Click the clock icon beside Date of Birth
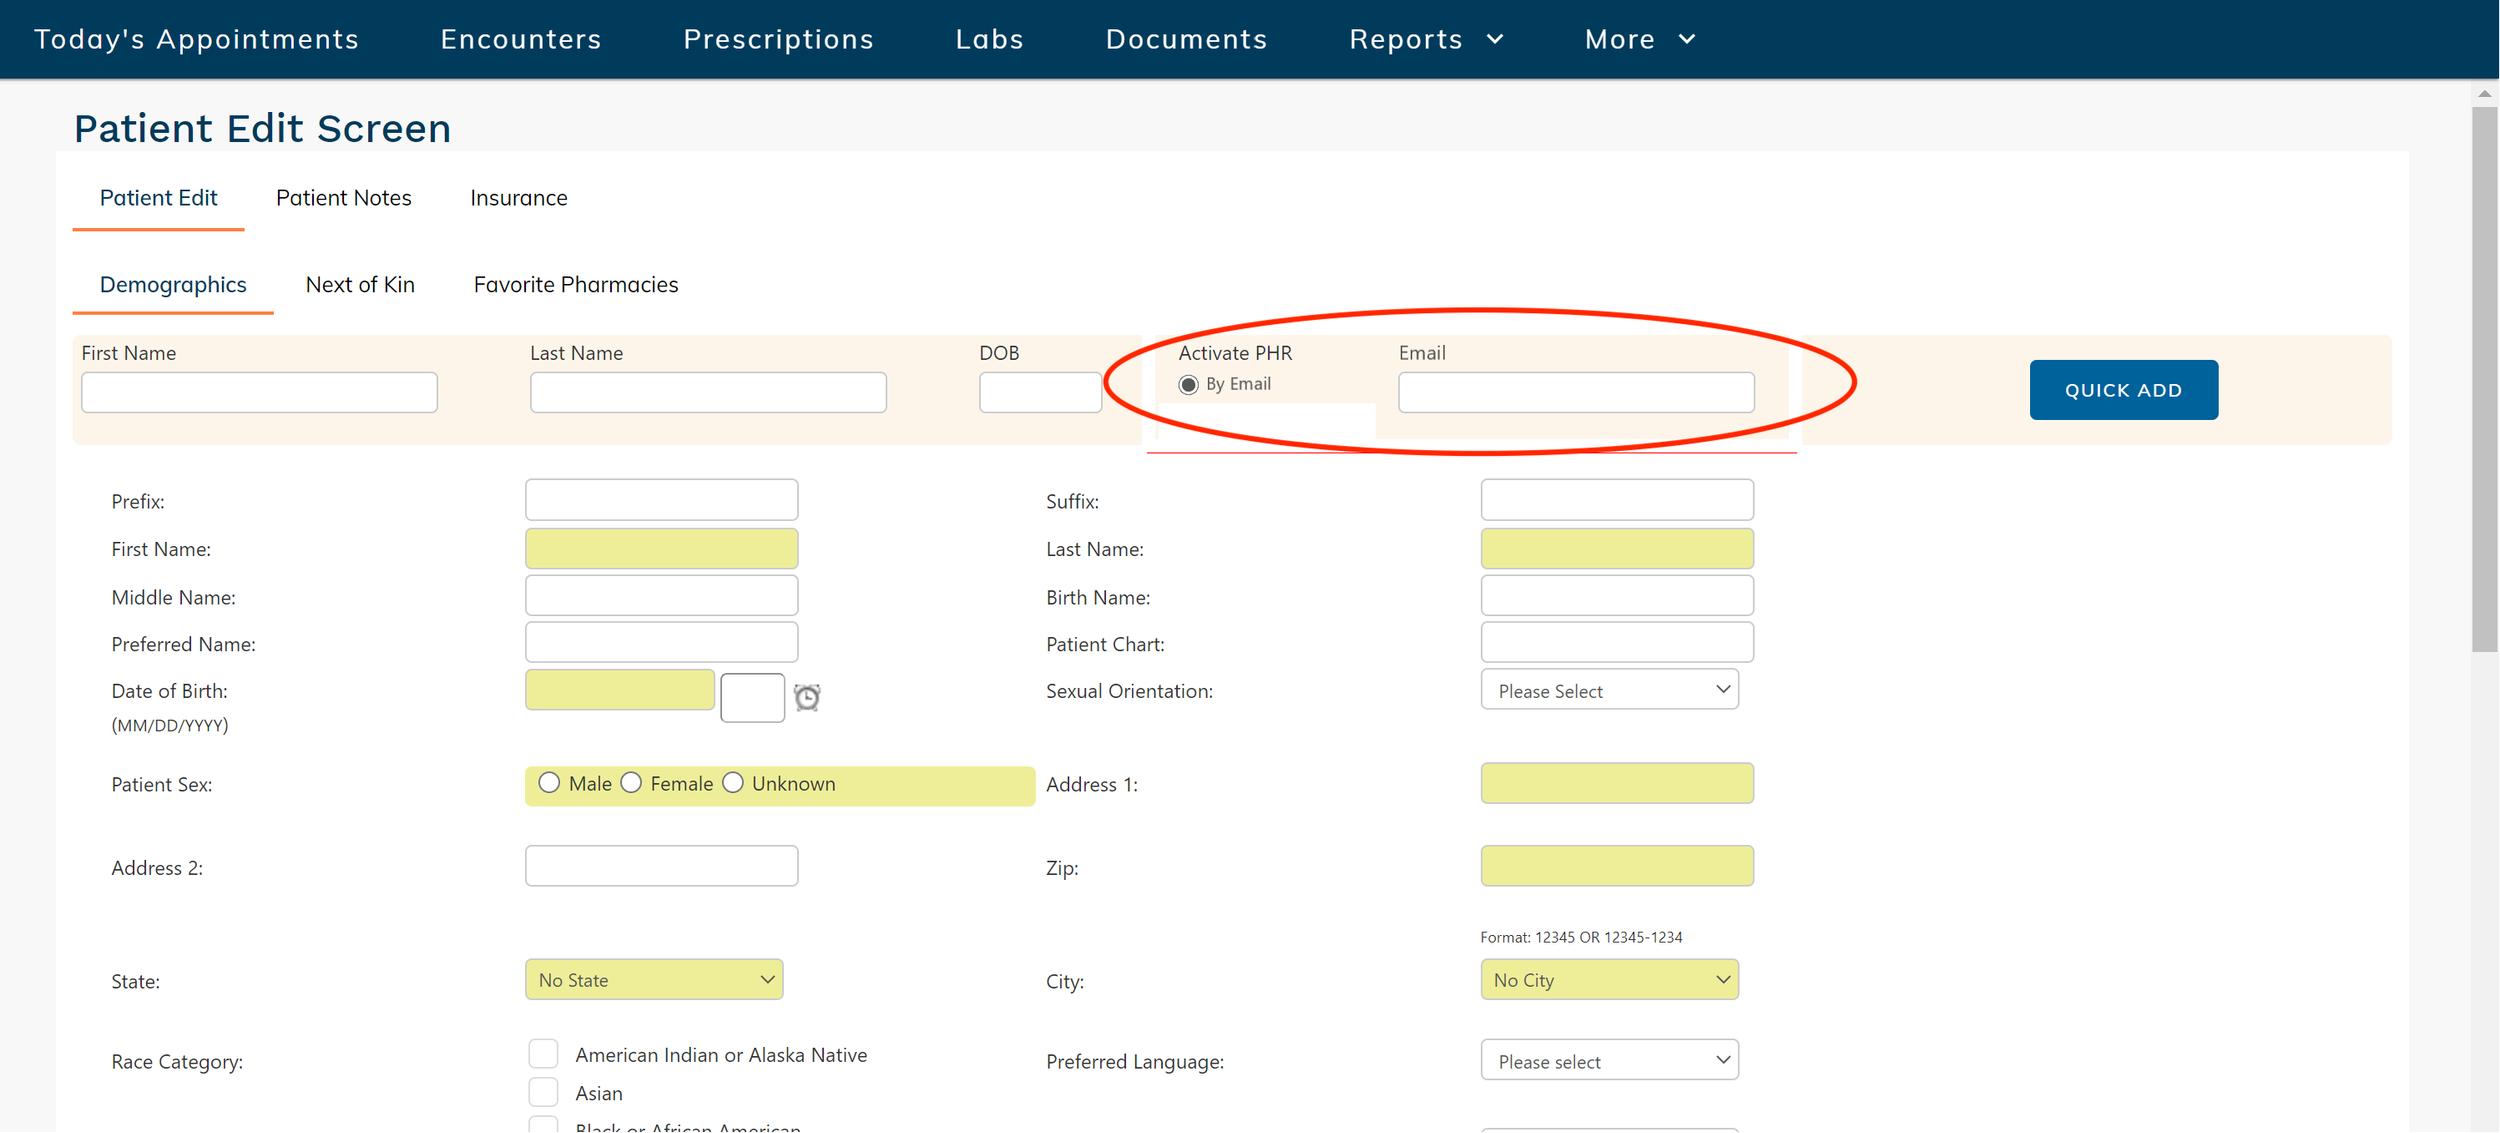 (807, 697)
